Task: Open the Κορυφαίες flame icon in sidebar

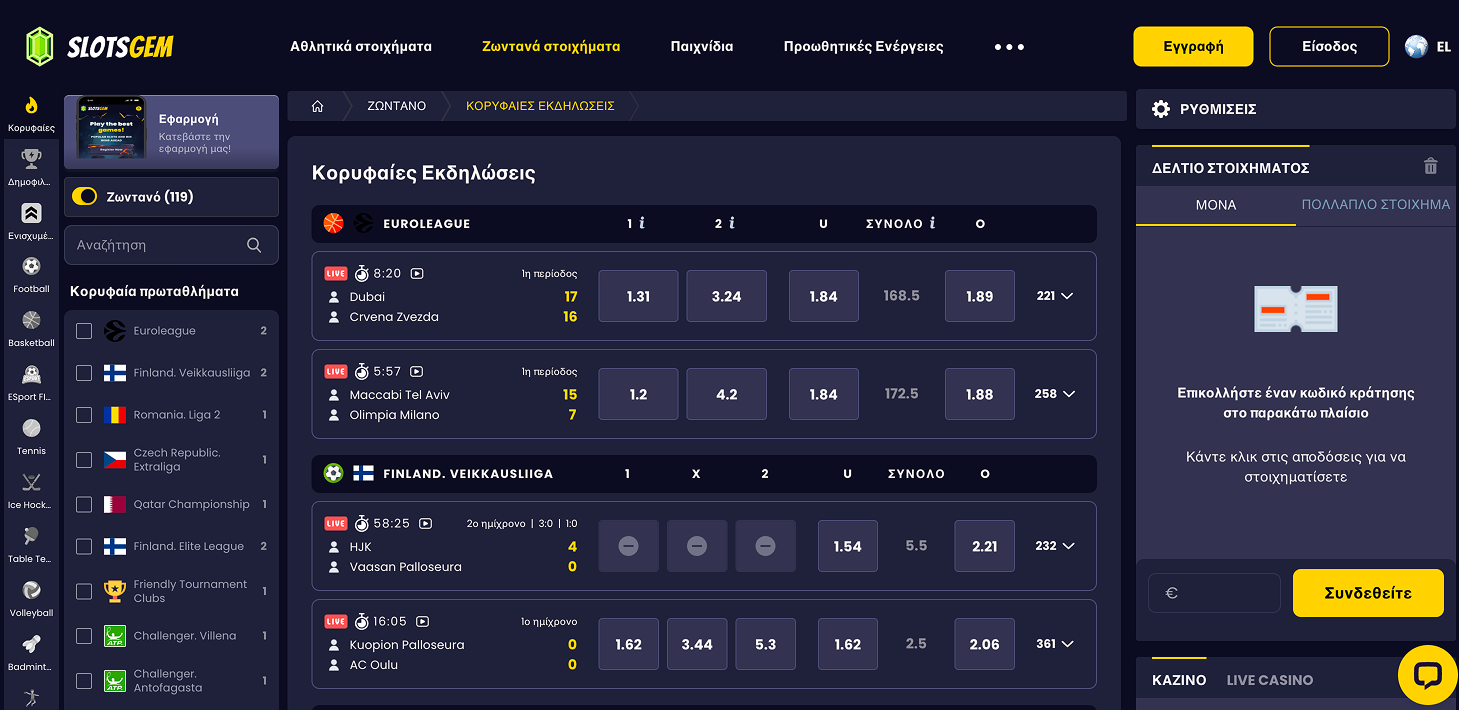Action: [31, 105]
